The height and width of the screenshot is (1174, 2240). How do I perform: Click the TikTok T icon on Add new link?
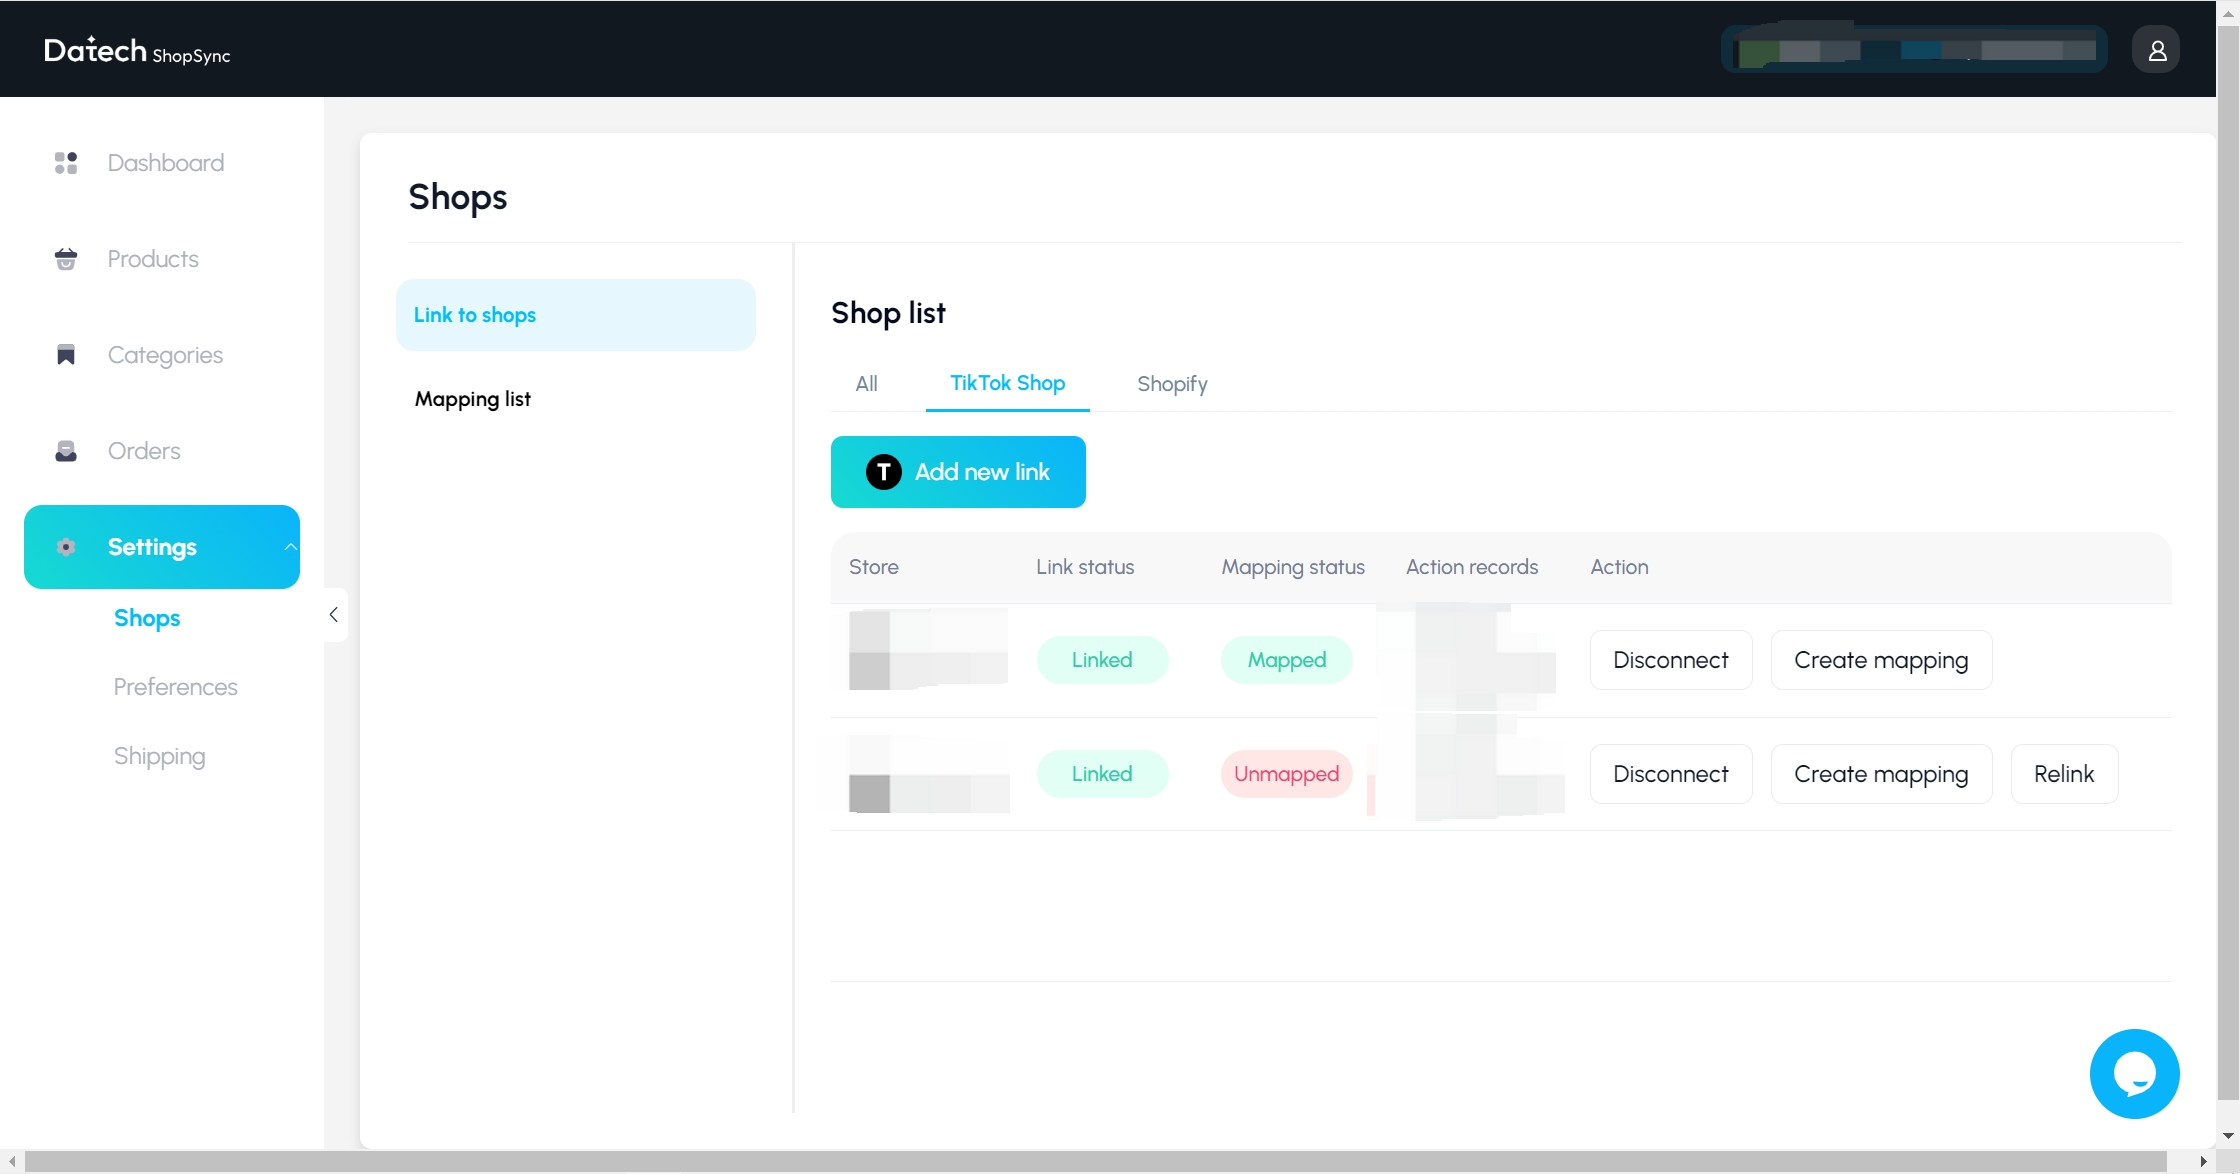(881, 471)
